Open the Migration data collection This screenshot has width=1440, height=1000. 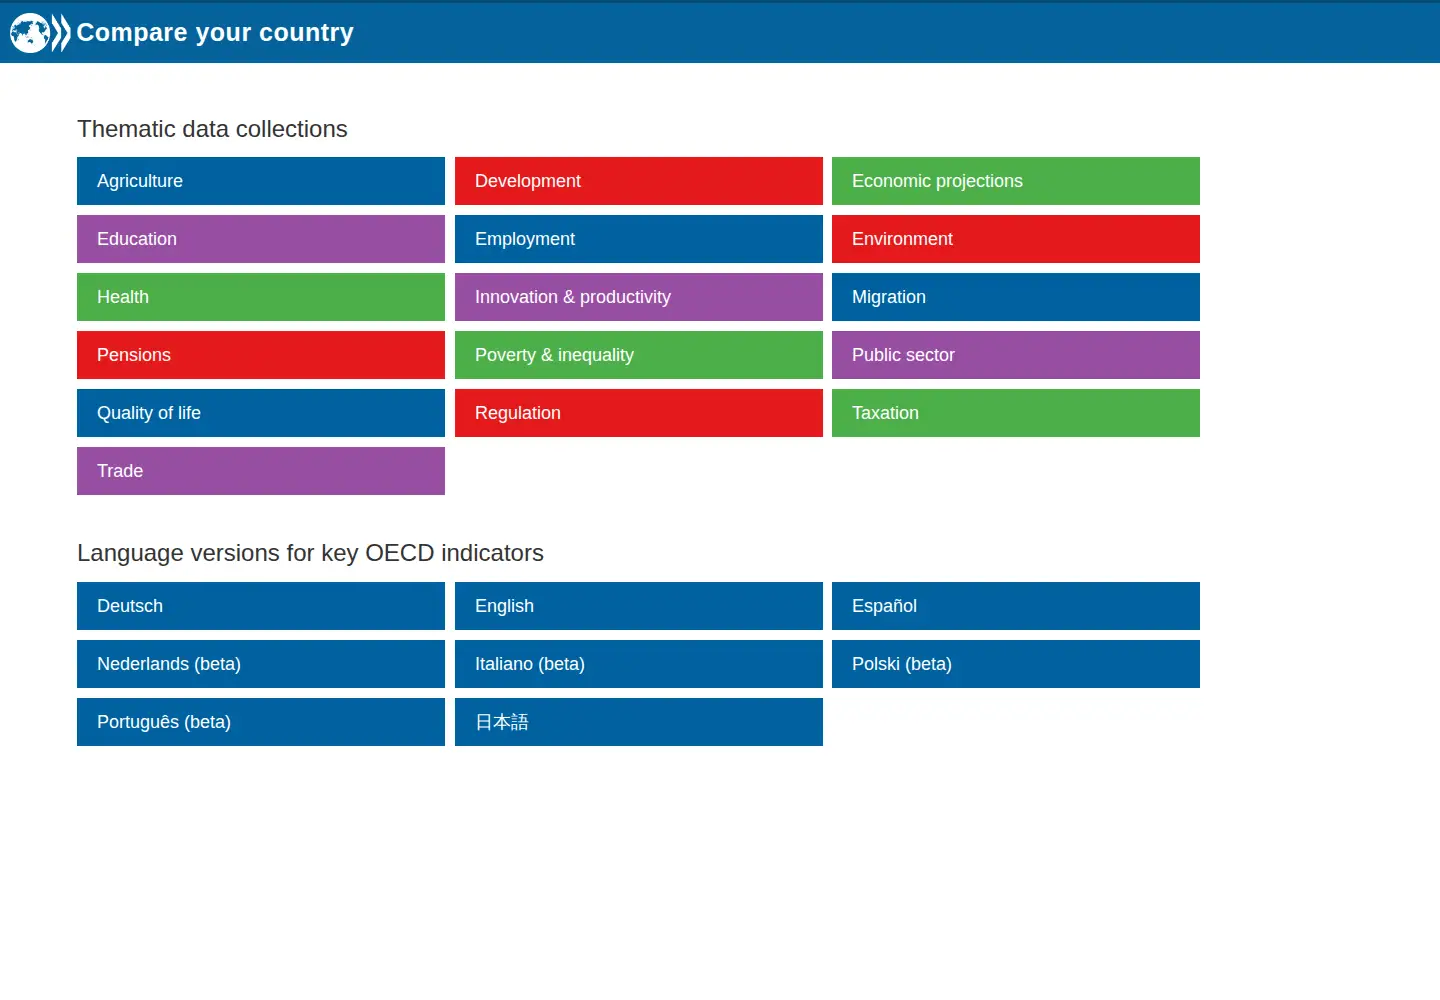[1016, 297]
